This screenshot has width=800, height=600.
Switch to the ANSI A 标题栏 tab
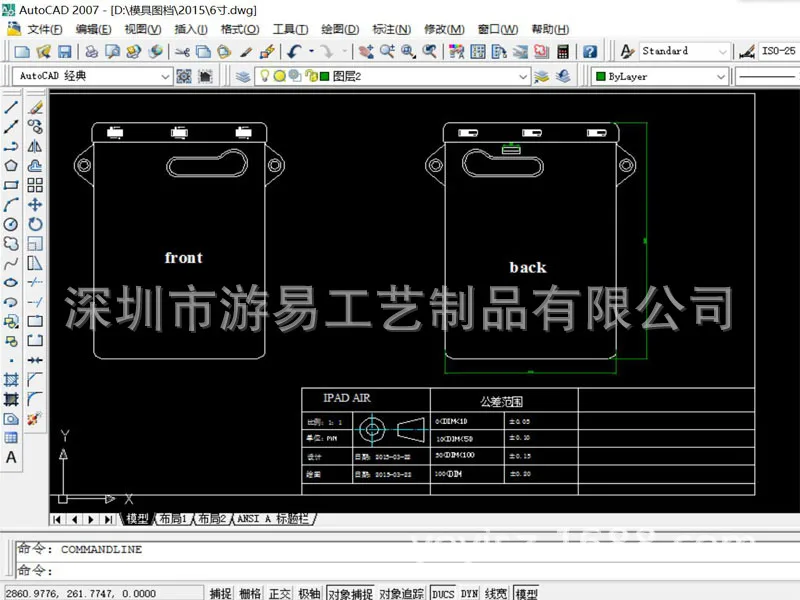[273, 519]
